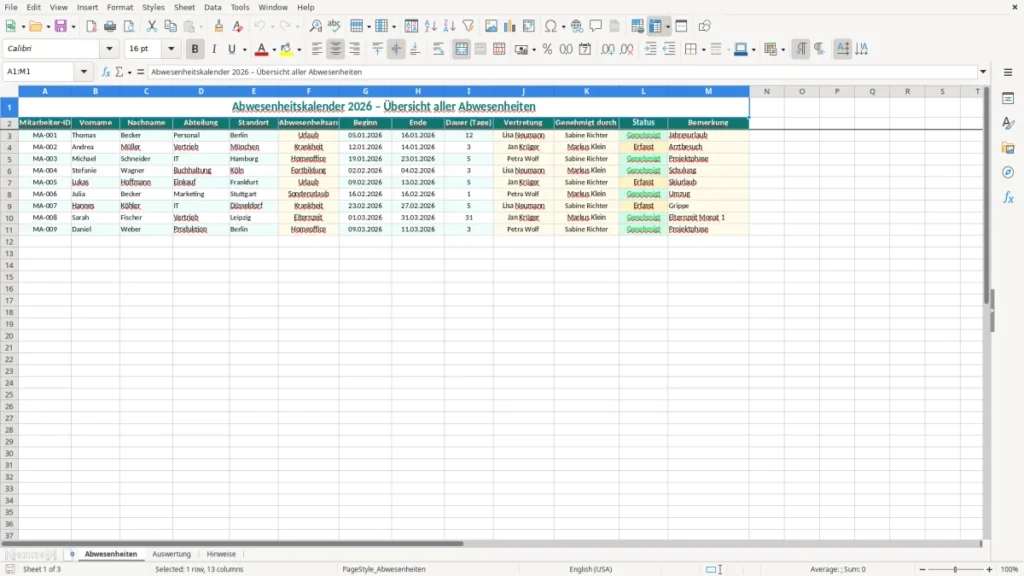Image resolution: width=1024 pixels, height=576 pixels.
Task: Open Find and Replace icon
Action: click(x=315, y=26)
